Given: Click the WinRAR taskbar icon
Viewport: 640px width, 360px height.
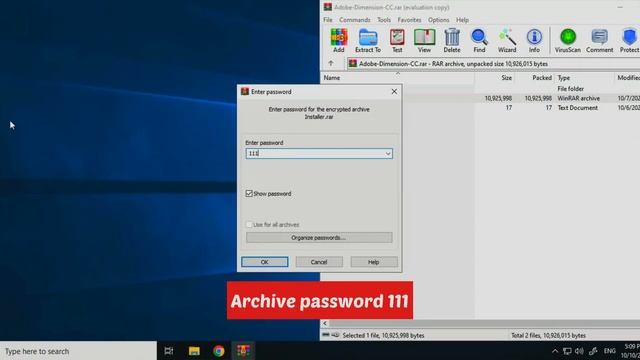Looking at the screenshot, I should [243, 351].
